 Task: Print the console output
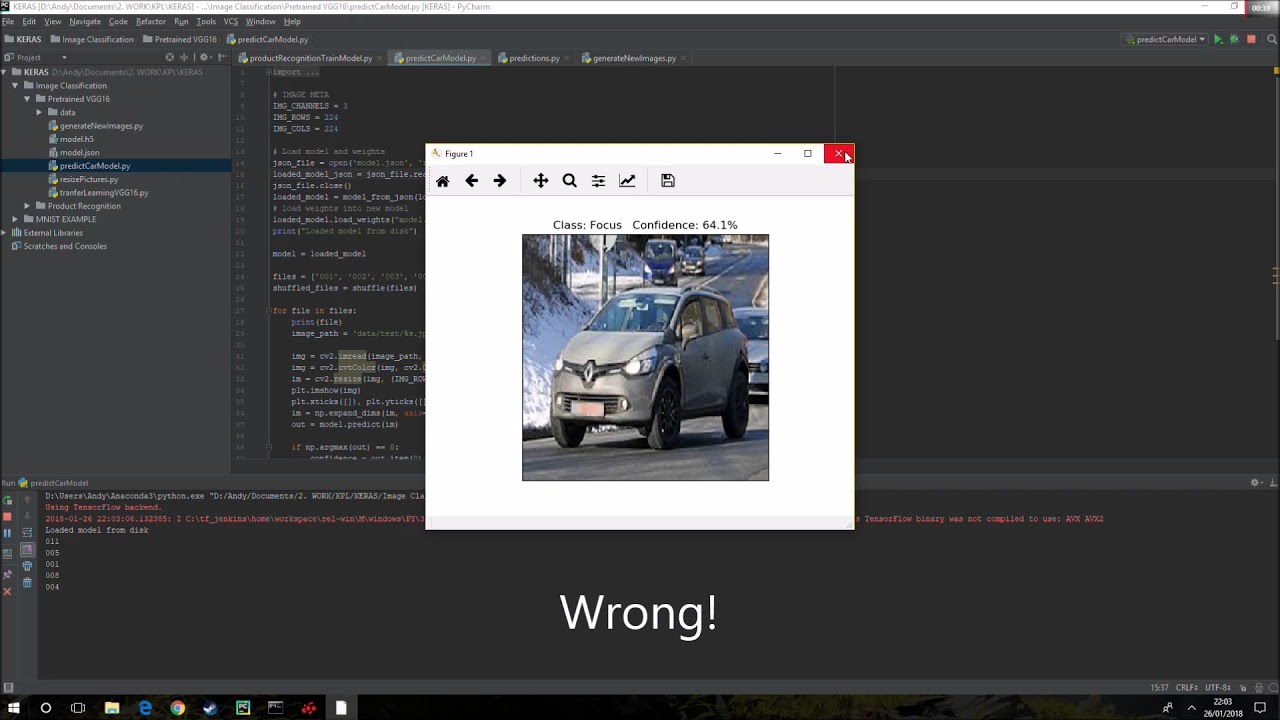(x=27, y=566)
